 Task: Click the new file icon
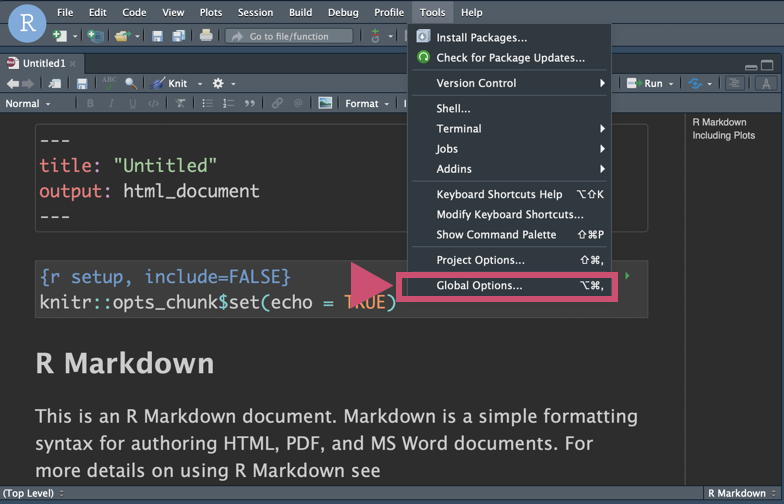click(60, 36)
